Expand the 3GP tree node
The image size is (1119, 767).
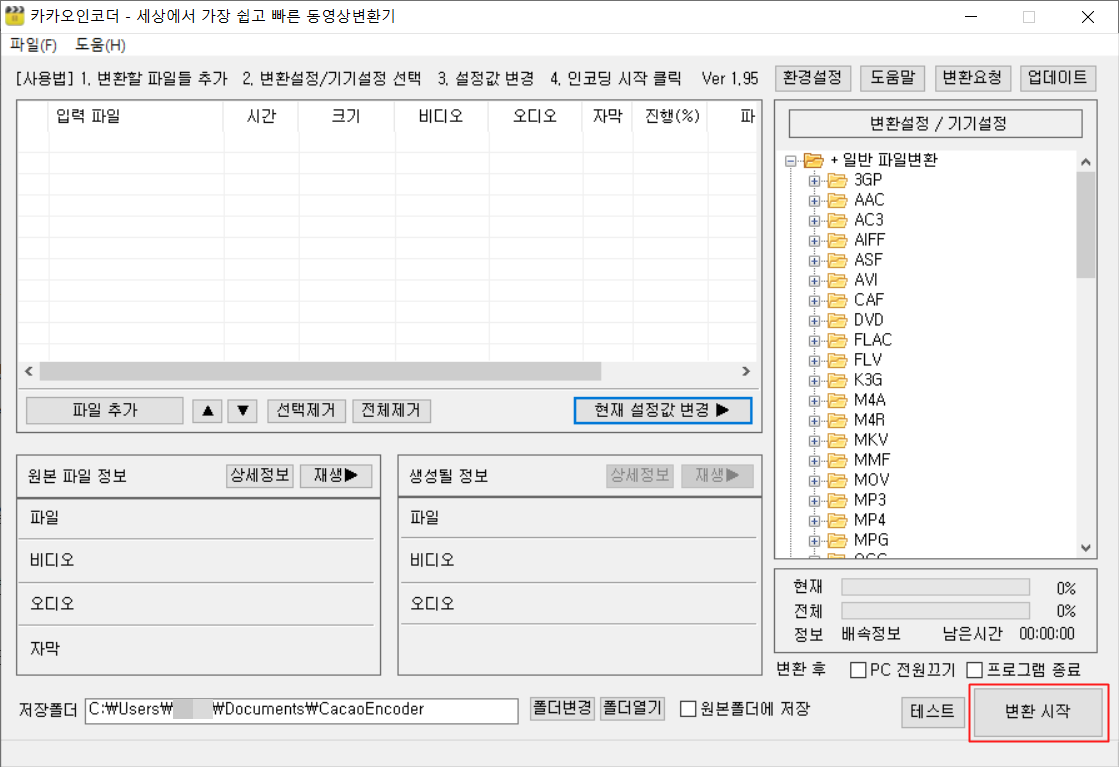tap(814, 181)
